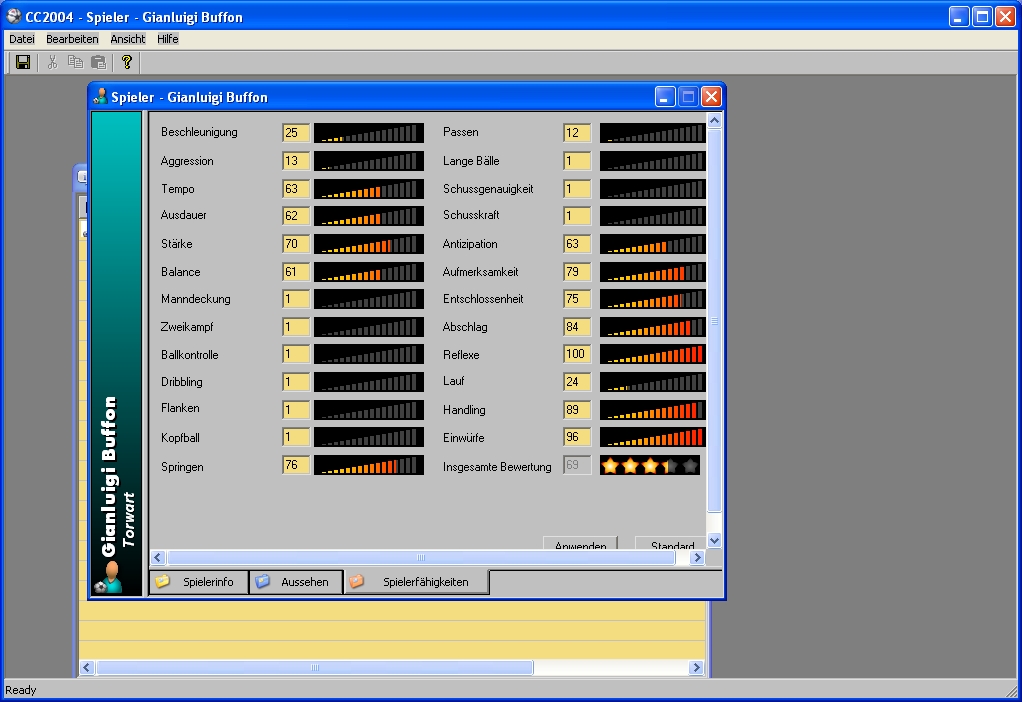Switch to the Spielerinfo tab

point(198,582)
